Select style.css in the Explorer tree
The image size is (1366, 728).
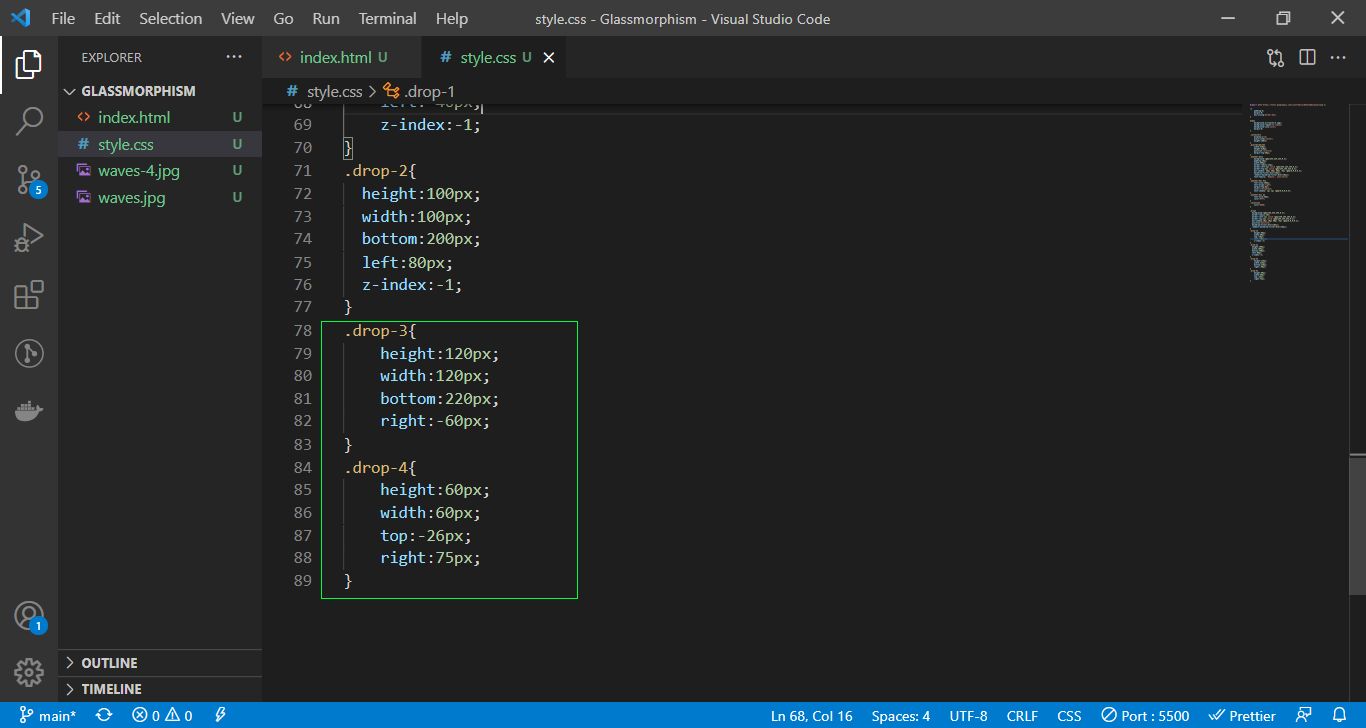[x=160, y=144]
